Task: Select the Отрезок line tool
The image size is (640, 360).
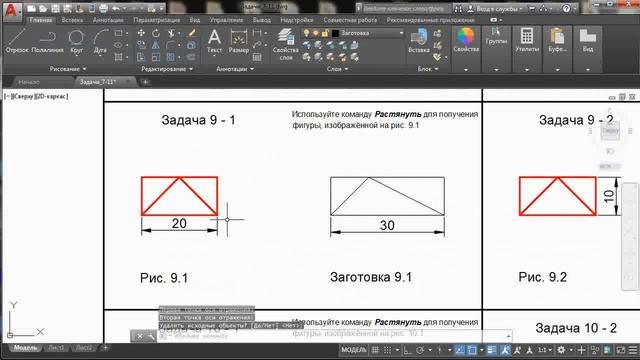Action: click(17, 41)
